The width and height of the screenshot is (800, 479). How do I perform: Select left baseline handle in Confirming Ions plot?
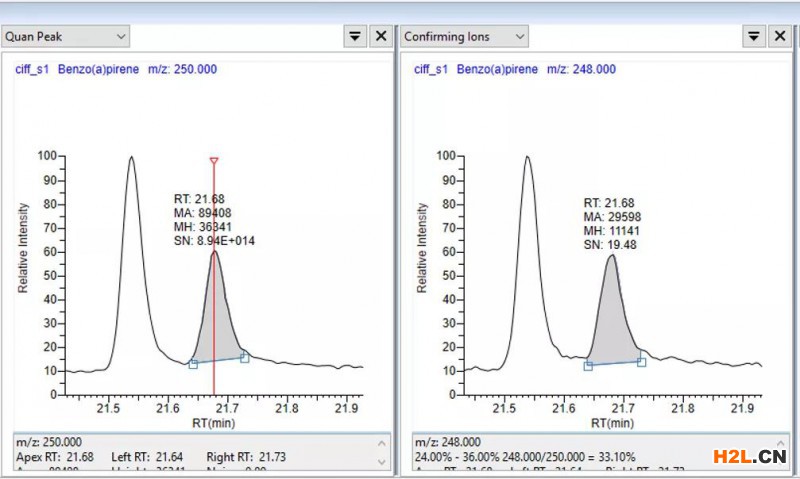point(588,366)
